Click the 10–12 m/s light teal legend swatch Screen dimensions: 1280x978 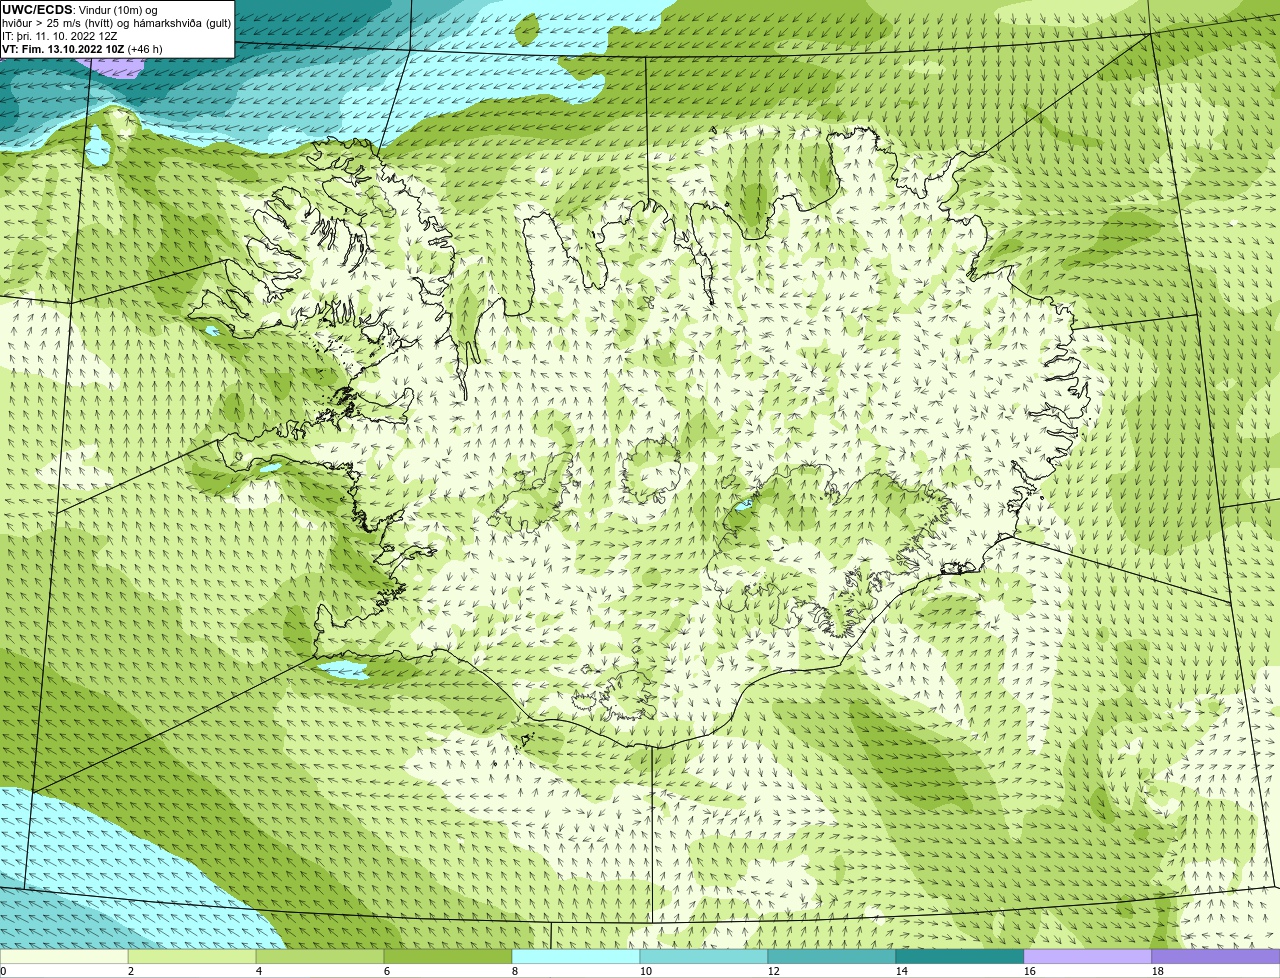(x=704, y=957)
